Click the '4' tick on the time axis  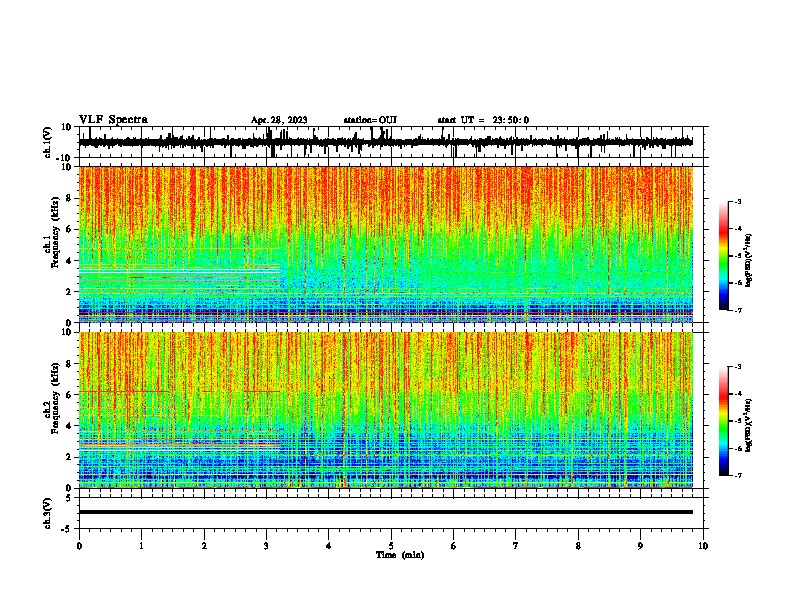pos(329,546)
